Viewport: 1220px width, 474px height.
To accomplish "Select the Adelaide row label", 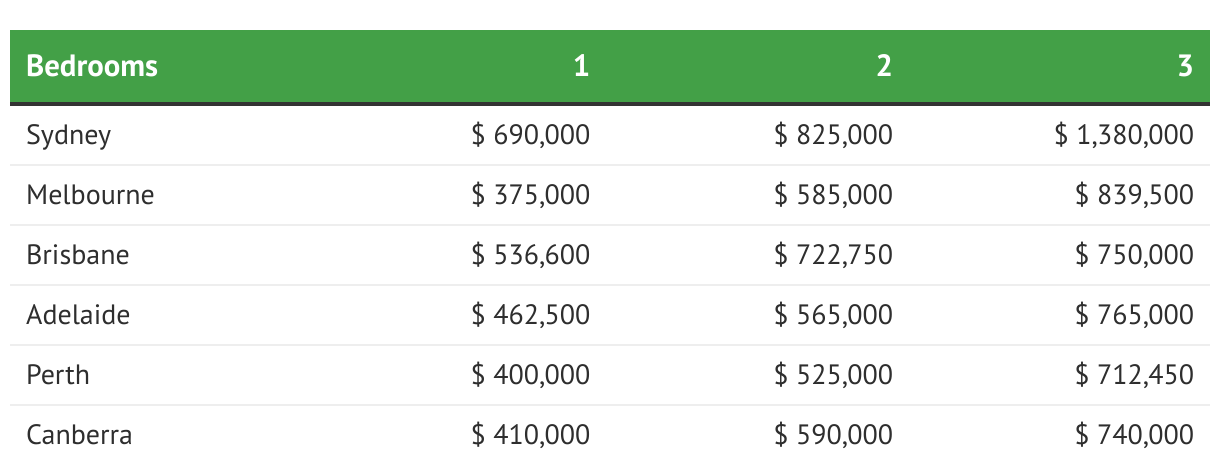I will point(79,315).
